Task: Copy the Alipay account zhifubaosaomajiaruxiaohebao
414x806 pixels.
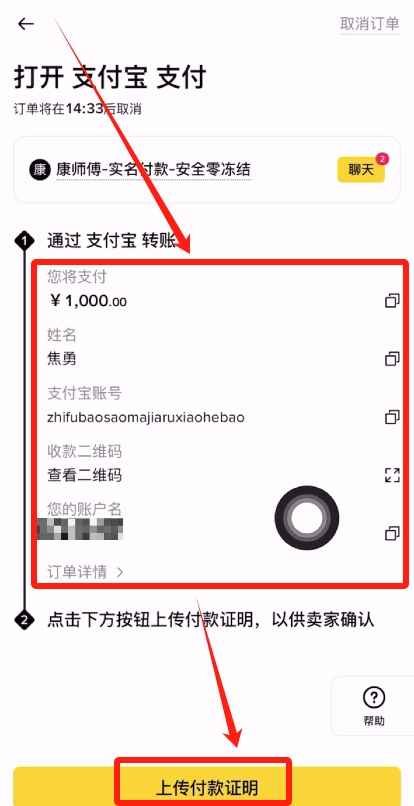Action: point(392,417)
